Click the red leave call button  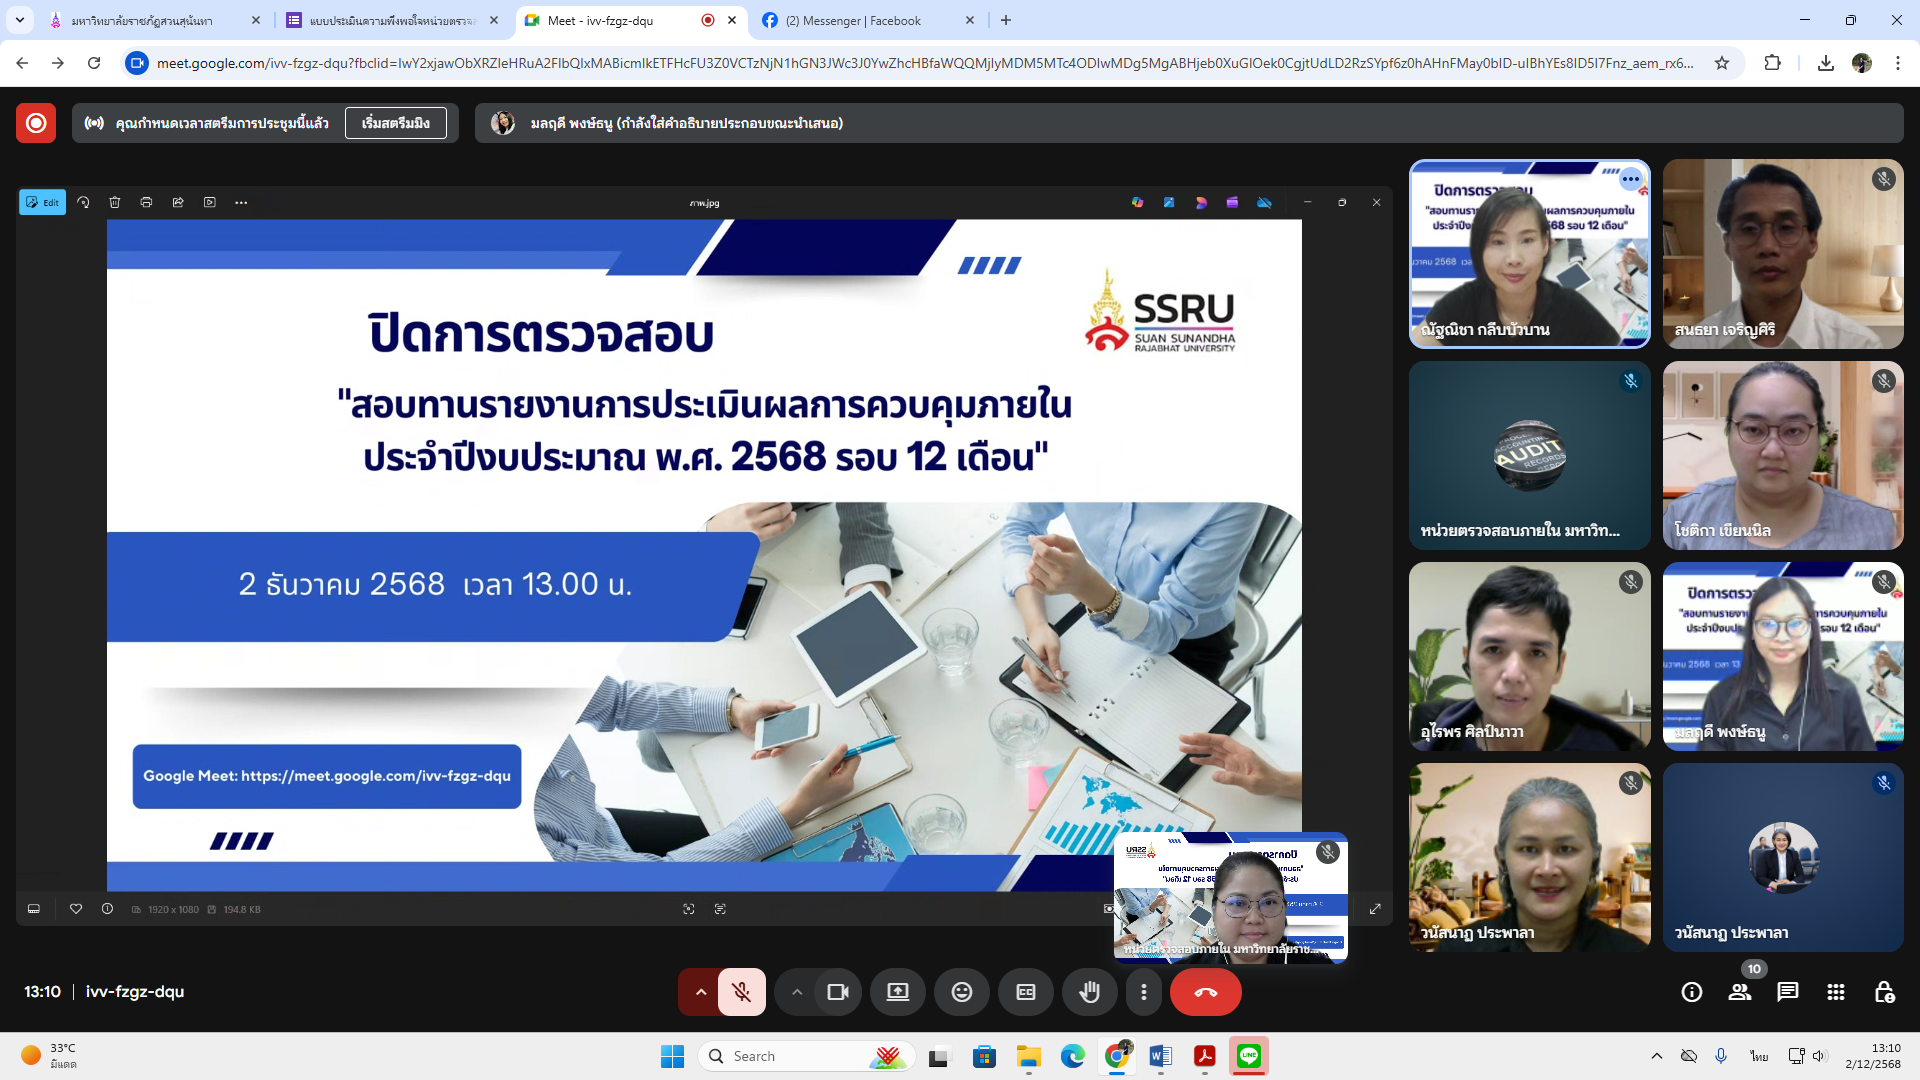pos(1205,992)
